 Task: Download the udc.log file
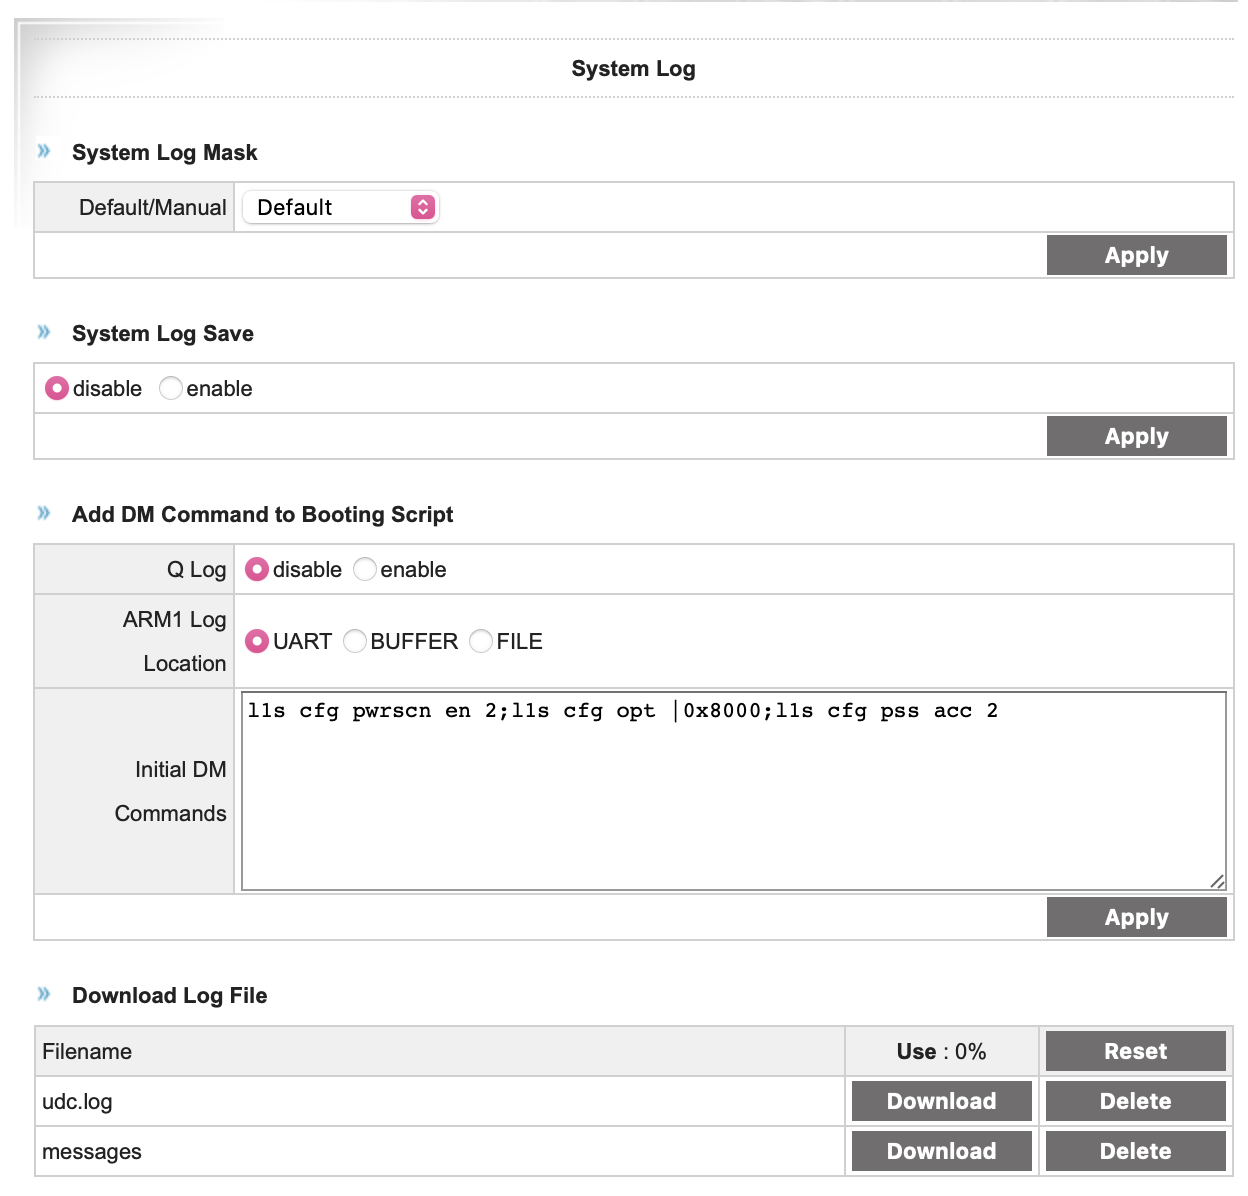click(941, 1101)
